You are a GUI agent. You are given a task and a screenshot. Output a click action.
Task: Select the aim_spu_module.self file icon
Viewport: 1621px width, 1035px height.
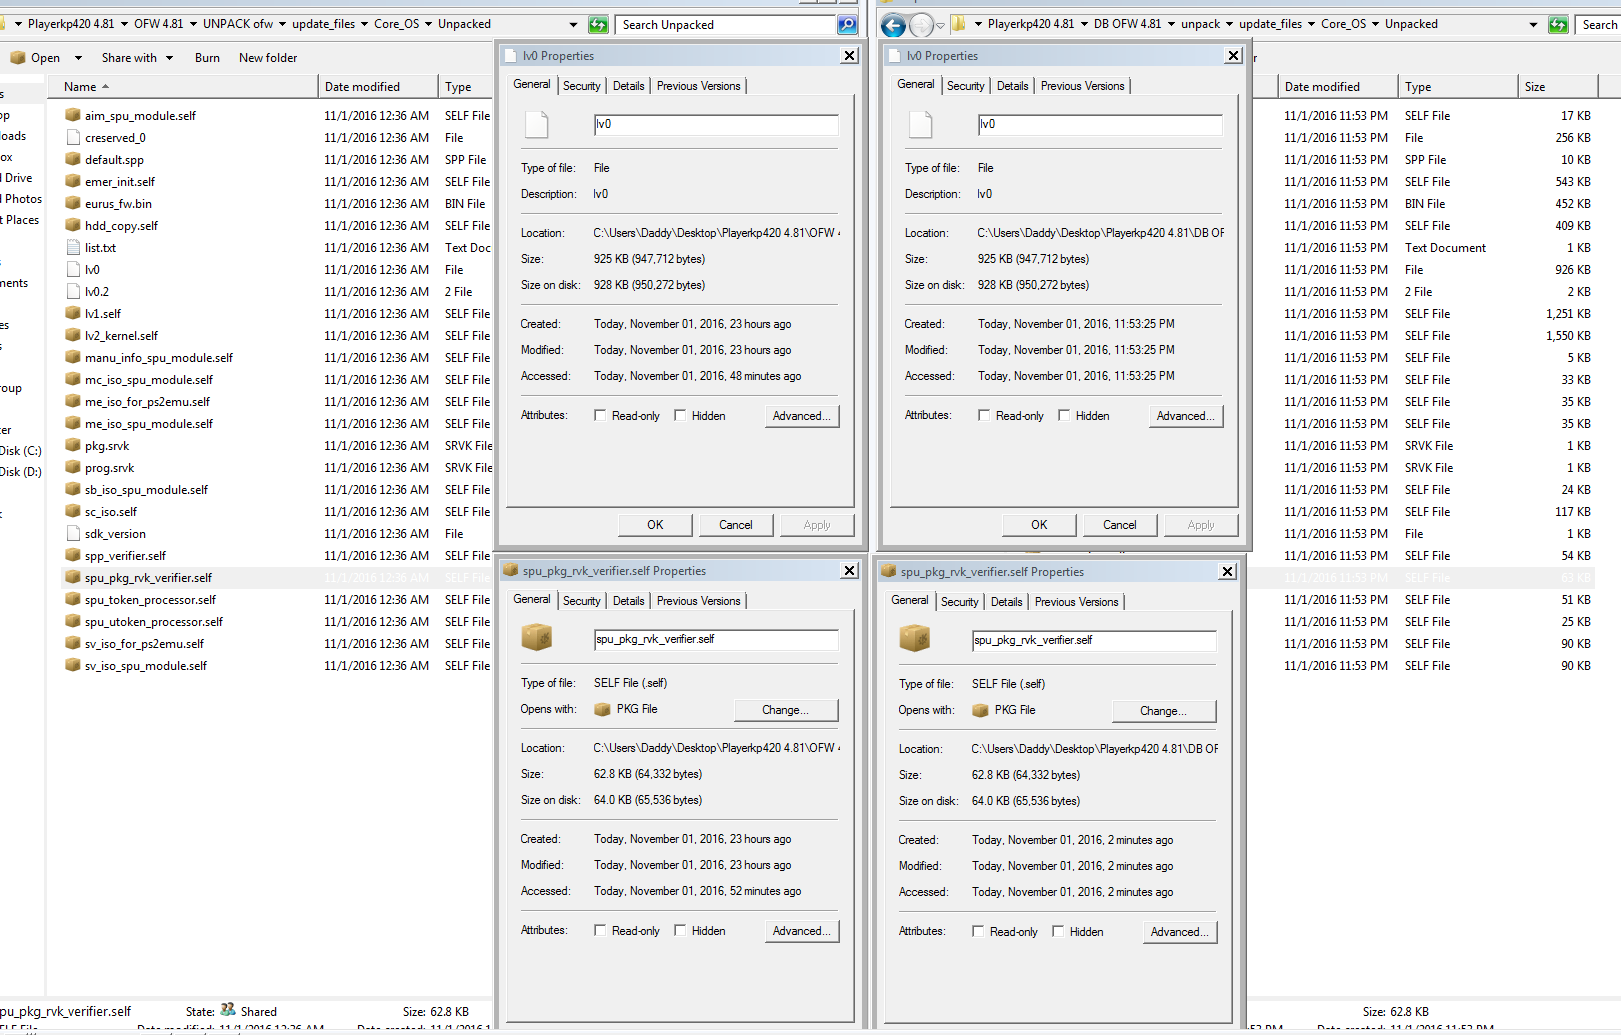click(73, 115)
